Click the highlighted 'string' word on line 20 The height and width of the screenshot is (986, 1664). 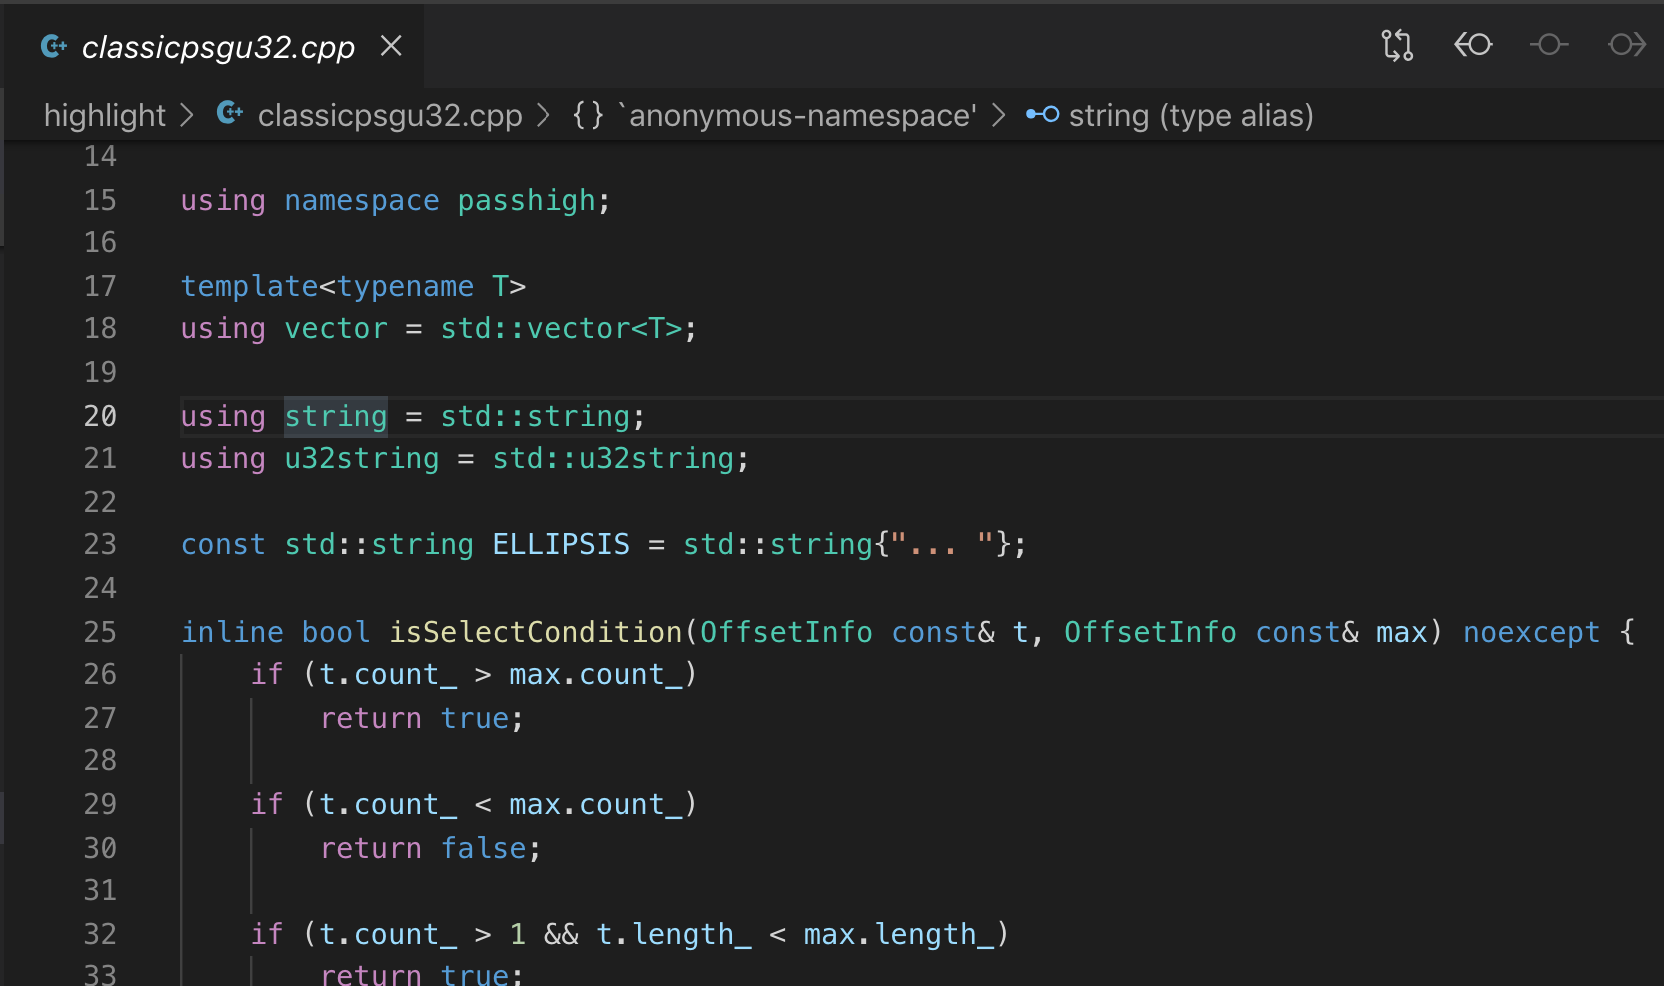tap(335, 416)
